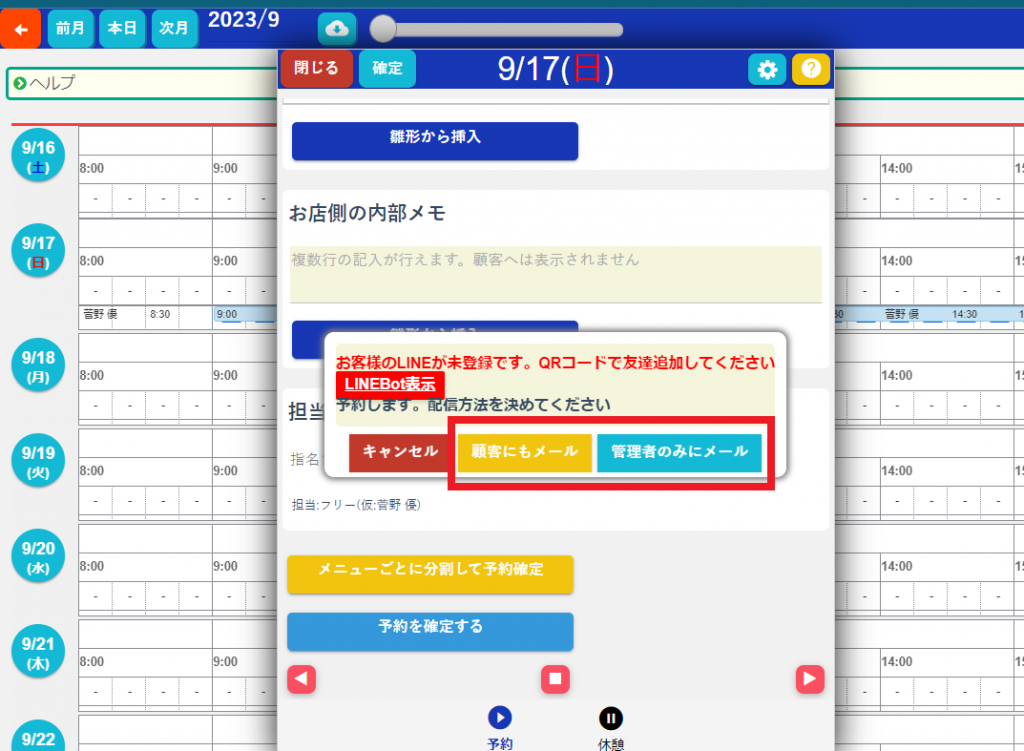1024x751 pixels.
Task: Go to next month with 次月
Action: [x=174, y=28]
